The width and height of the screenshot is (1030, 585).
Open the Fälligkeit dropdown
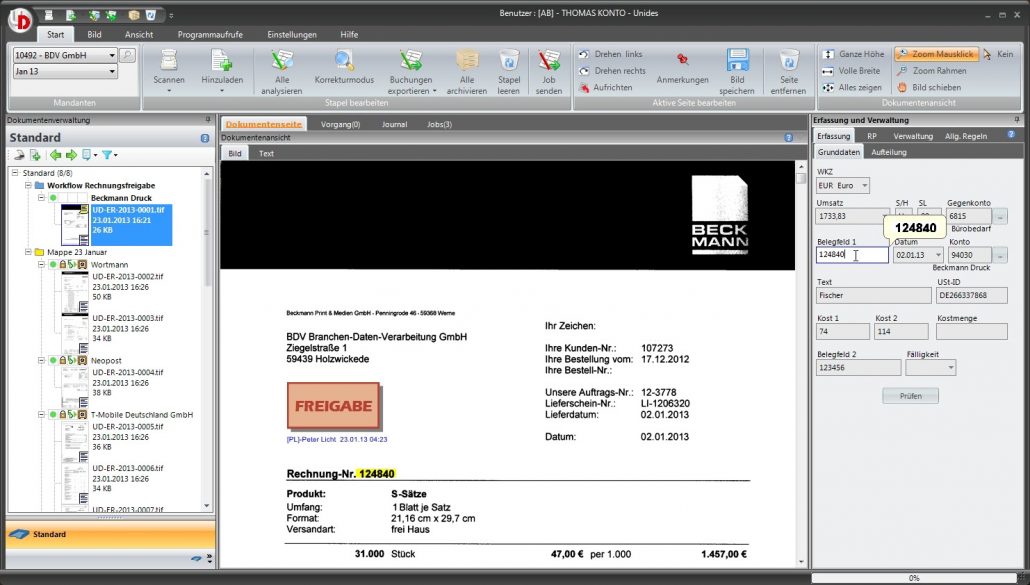(x=950, y=368)
